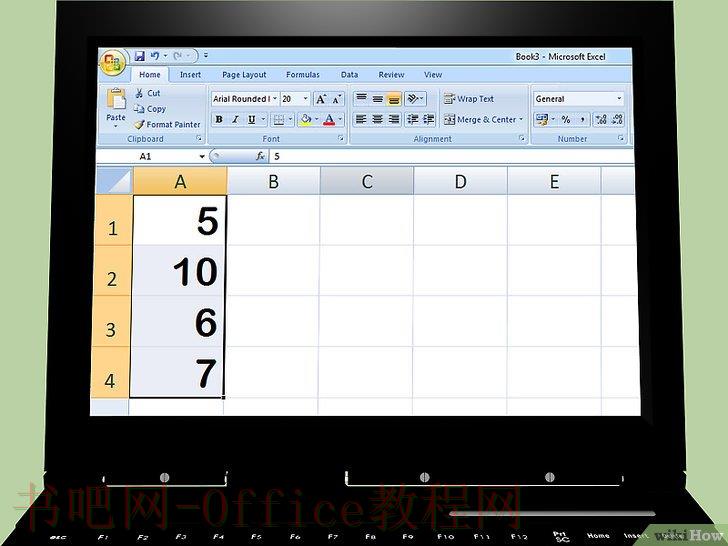
Task: Open Alignment dialog launcher
Action: click(522, 138)
